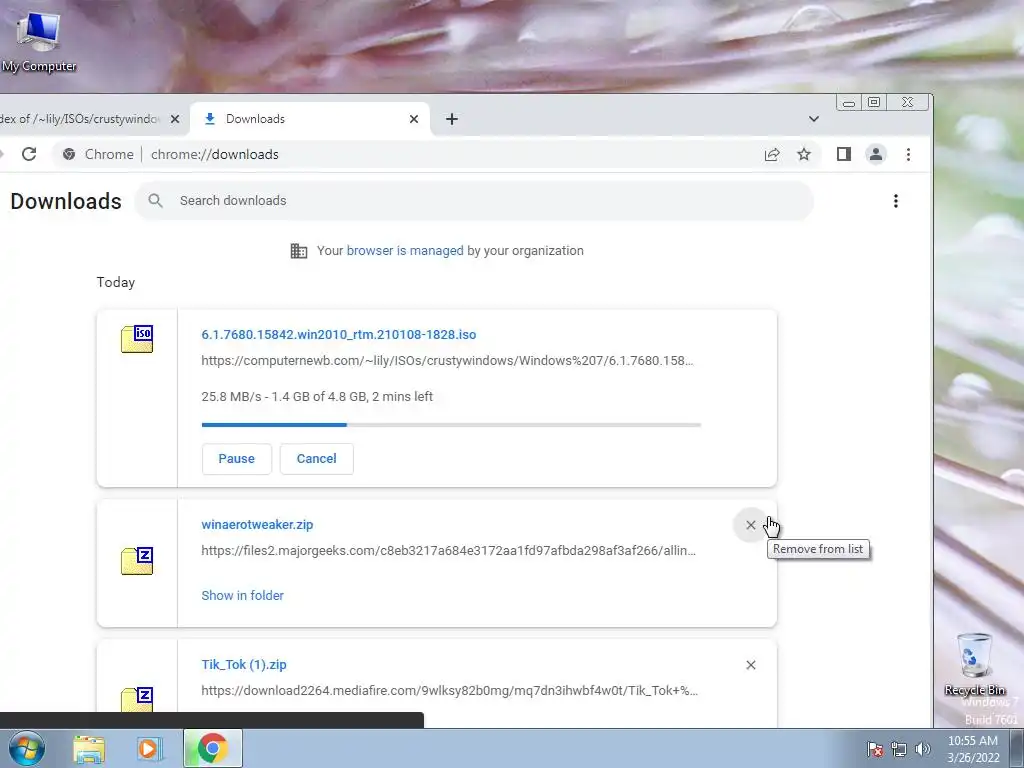Screen dimensions: 1024x768
Task: Bookmark this page with the star icon
Action: pos(804,154)
